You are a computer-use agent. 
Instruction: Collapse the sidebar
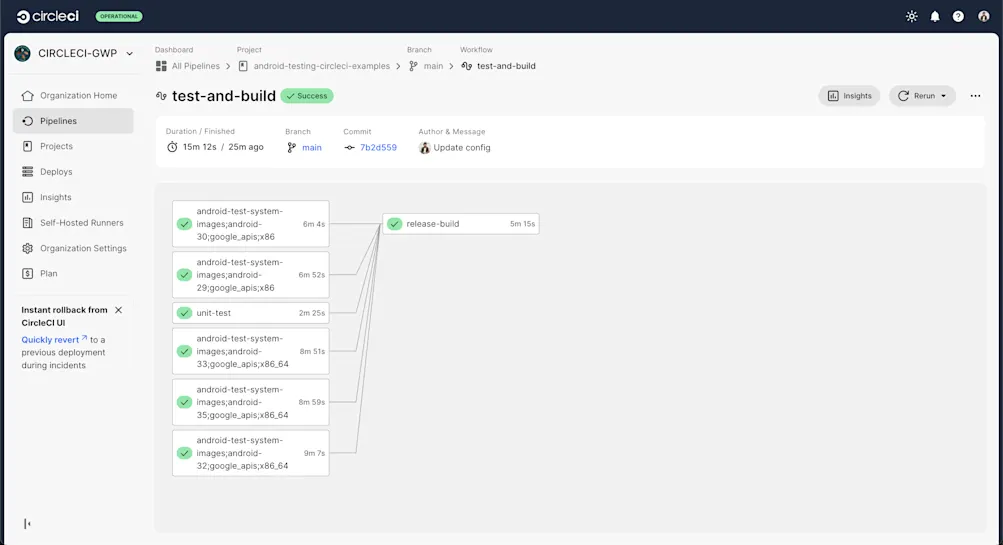pyautogui.click(x=27, y=524)
